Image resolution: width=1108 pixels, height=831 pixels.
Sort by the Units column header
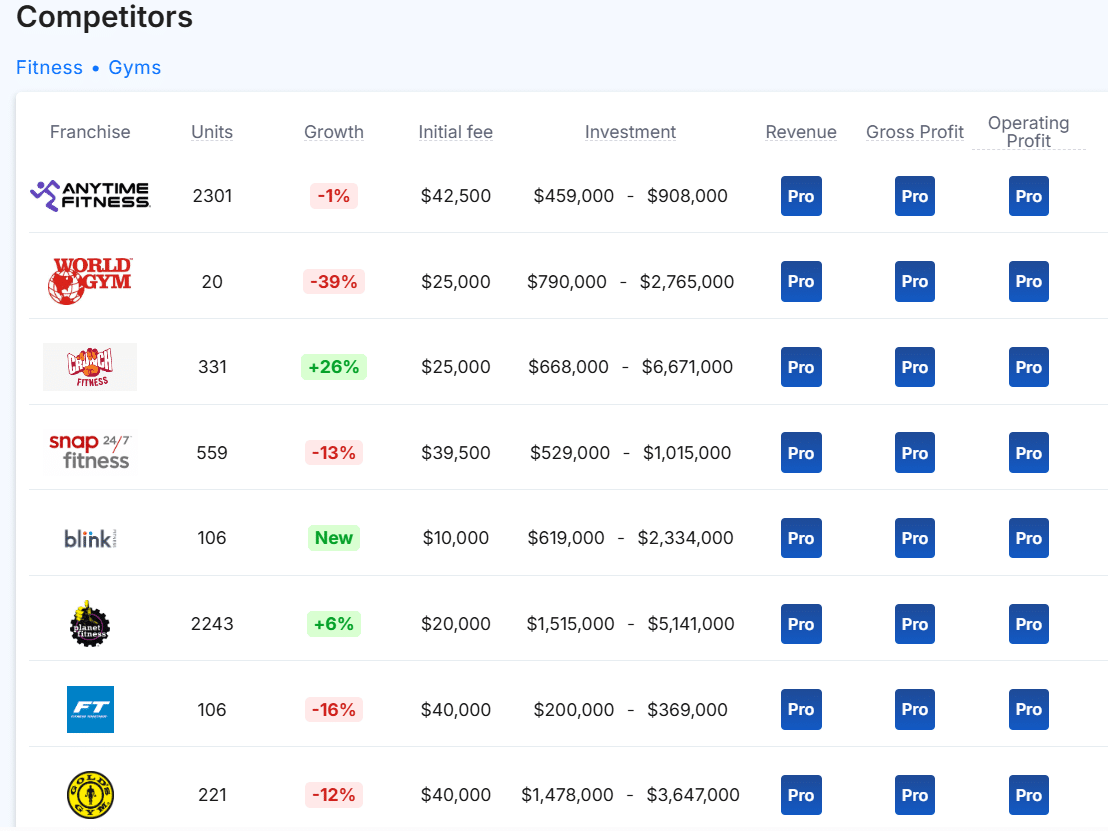click(212, 132)
